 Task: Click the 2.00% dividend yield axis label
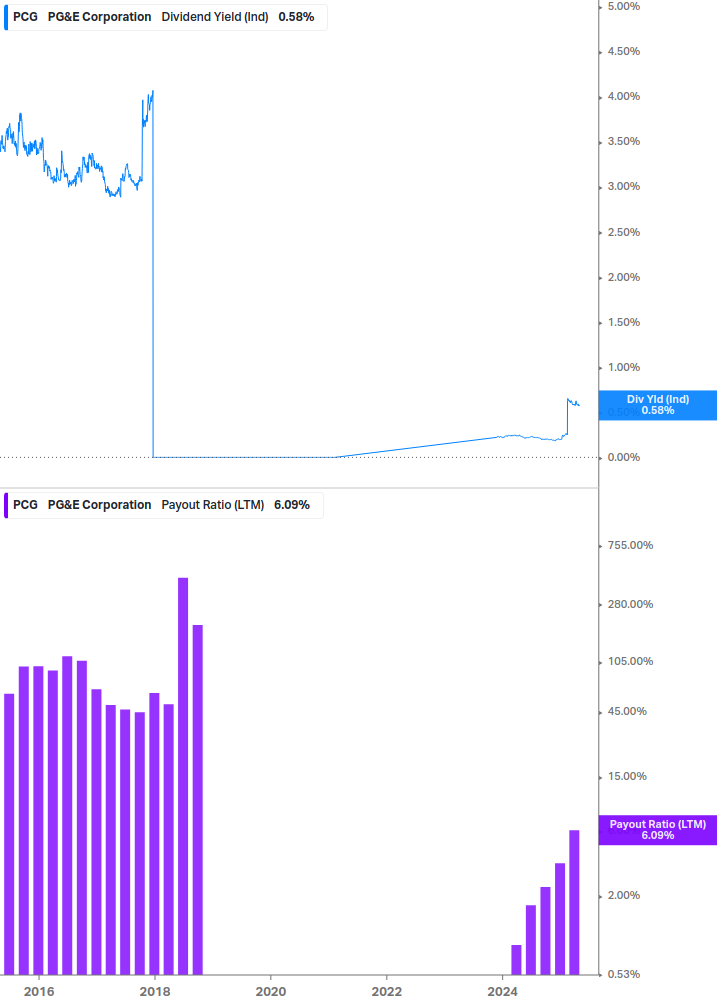pyautogui.click(x=623, y=277)
